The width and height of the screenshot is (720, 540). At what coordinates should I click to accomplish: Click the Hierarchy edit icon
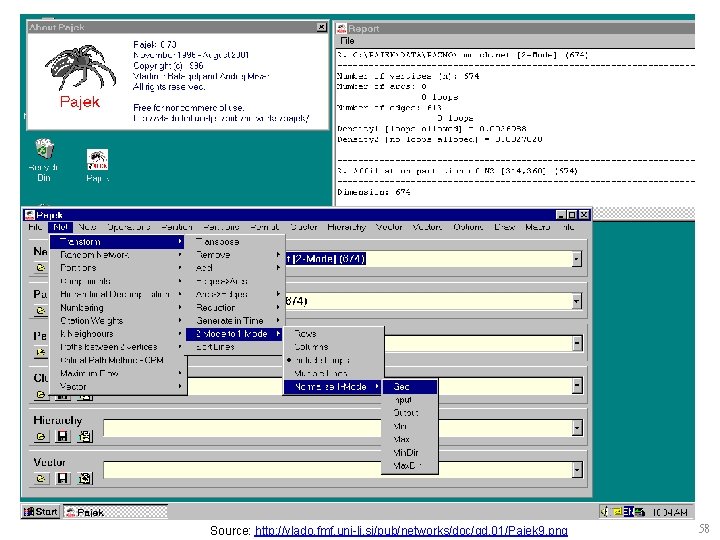click(84, 436)
